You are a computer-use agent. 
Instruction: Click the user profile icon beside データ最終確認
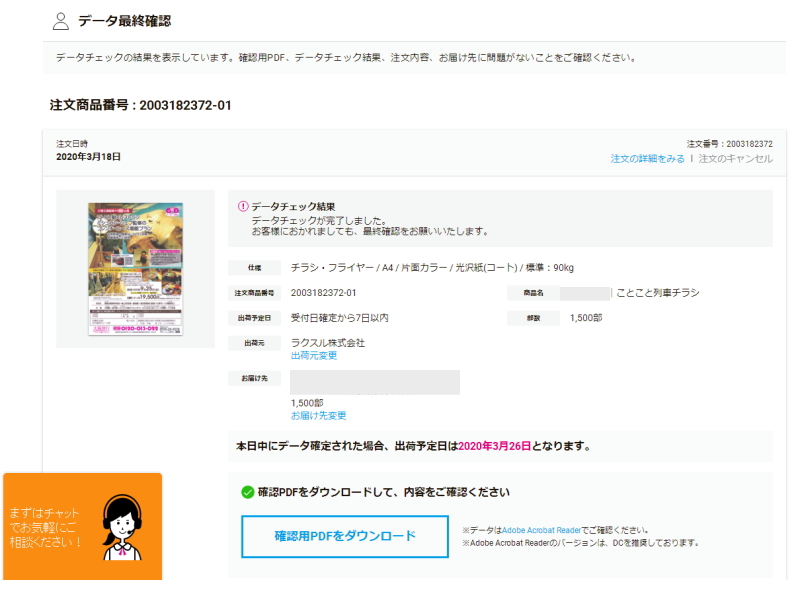pos(61,21)
